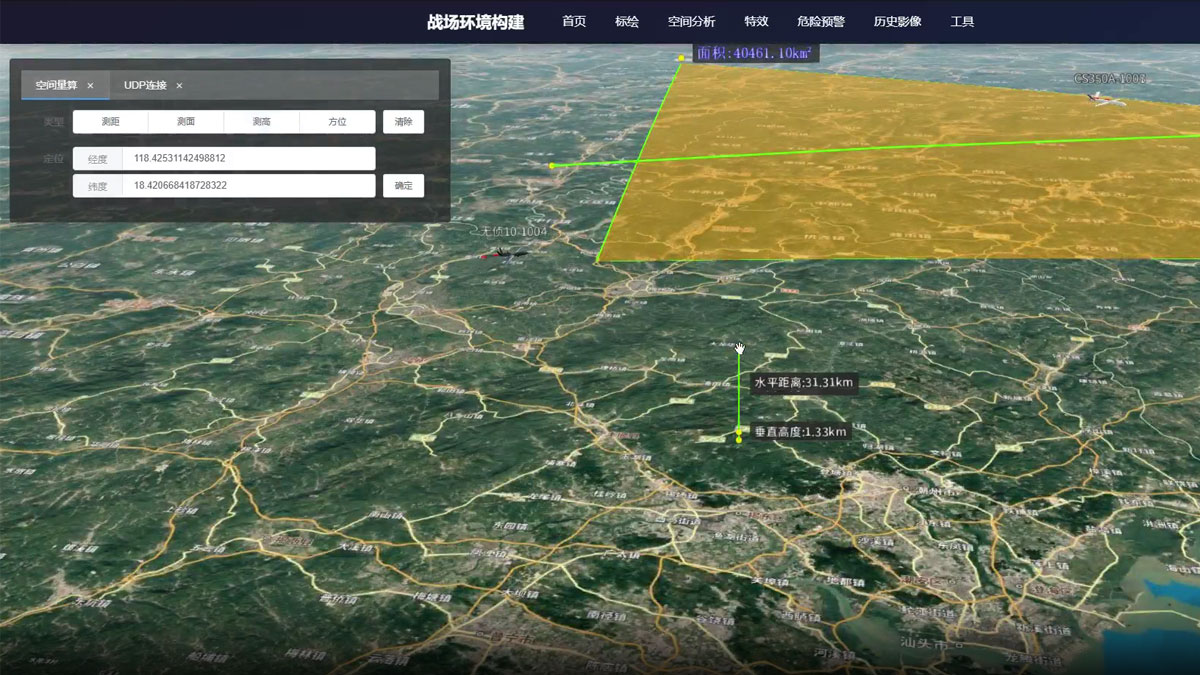Click the 面积:40461.10km² label
Viewport: 1200px width, 675px height.
(755, 53)
